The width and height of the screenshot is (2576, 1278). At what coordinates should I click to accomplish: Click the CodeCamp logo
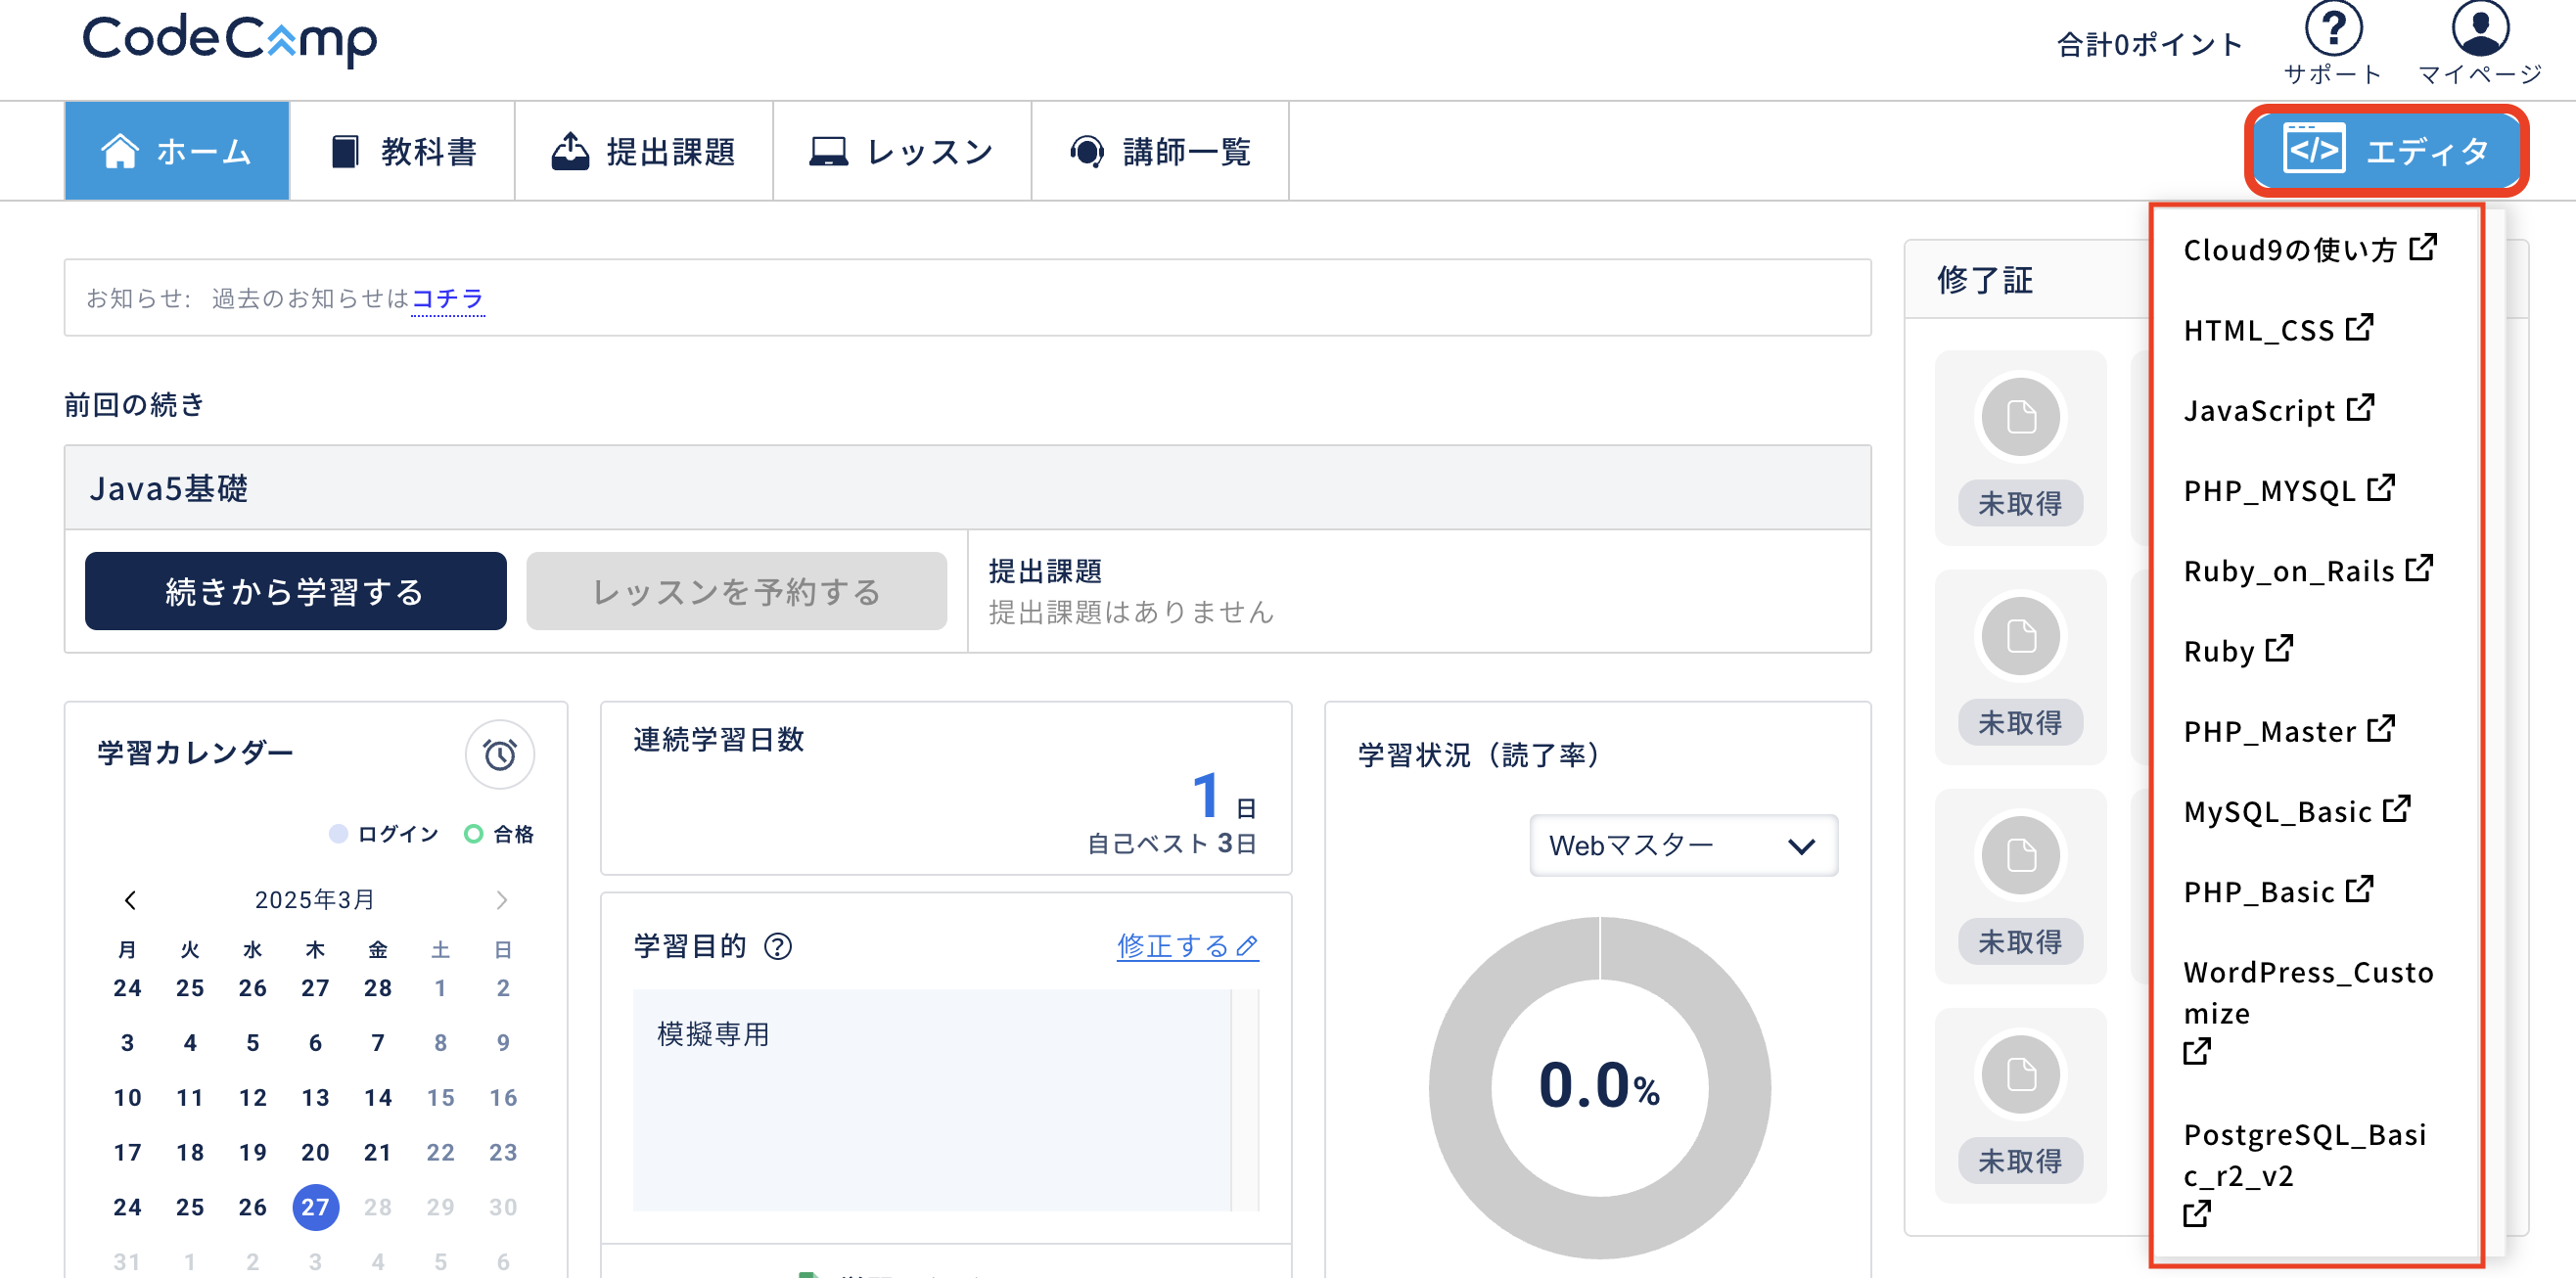[x=230, y=40]
